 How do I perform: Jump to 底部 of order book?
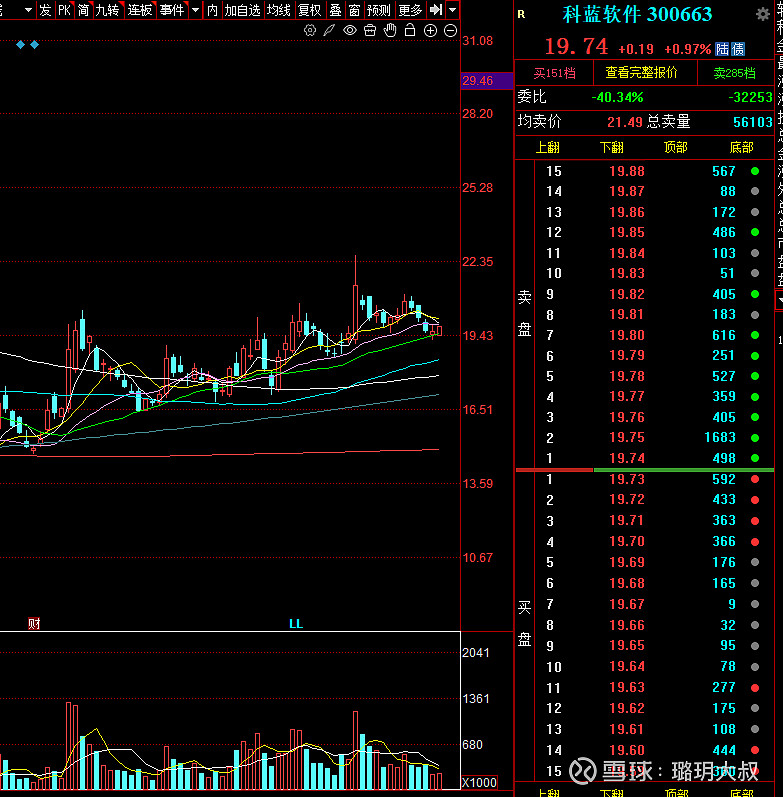(741, 147)
